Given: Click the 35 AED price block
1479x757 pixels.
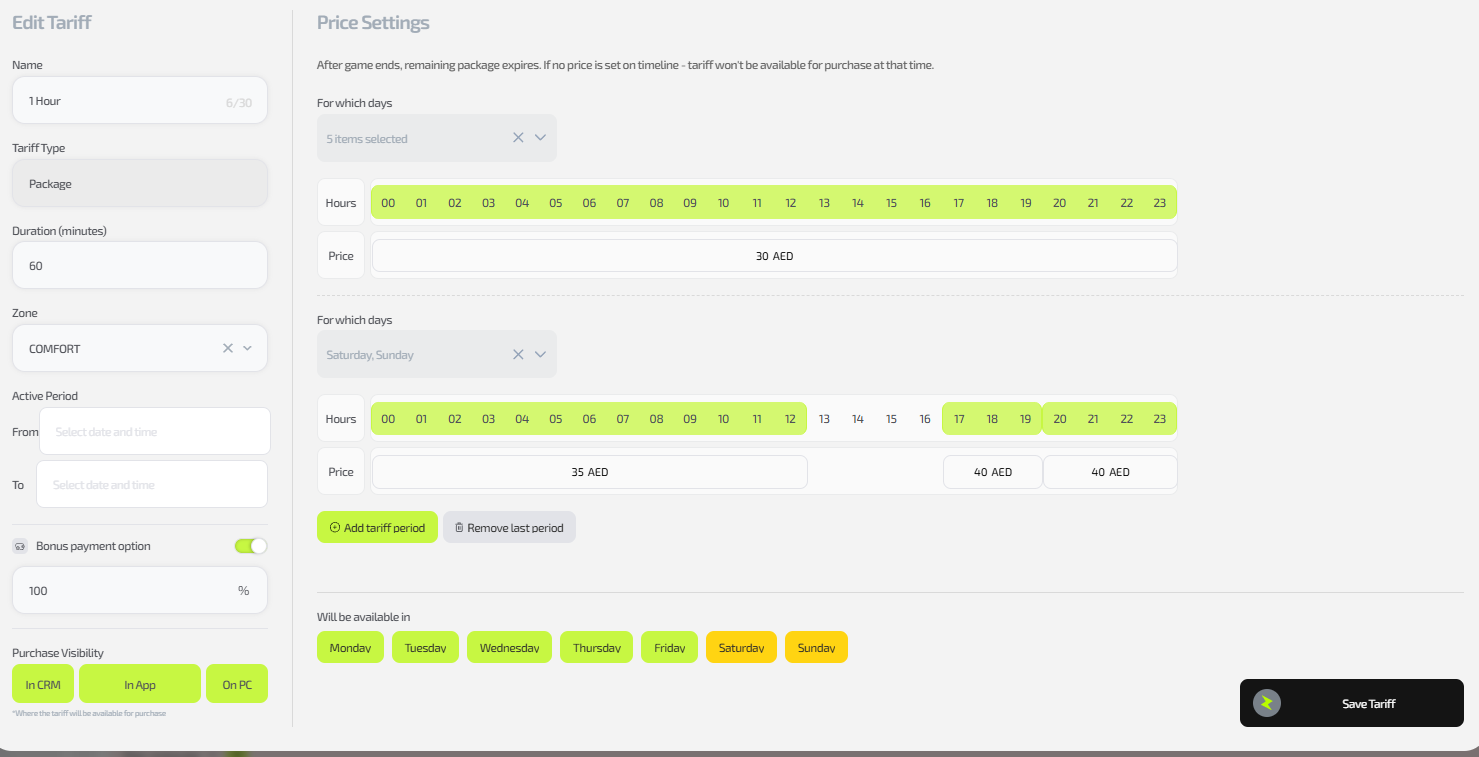Looking at the screenshot, I should [589, 472].
